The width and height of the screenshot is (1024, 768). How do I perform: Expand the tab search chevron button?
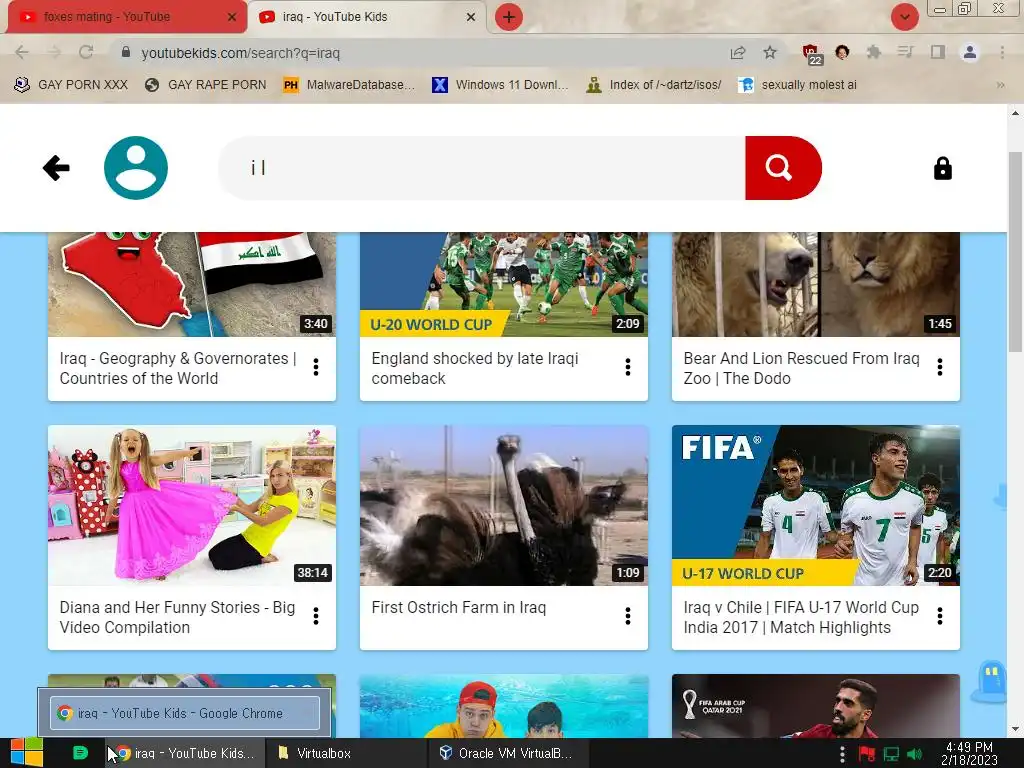(x=904, y=17)
